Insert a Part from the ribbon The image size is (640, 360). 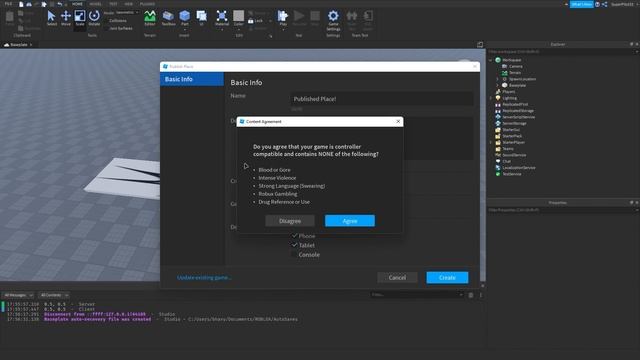(184, 18)
